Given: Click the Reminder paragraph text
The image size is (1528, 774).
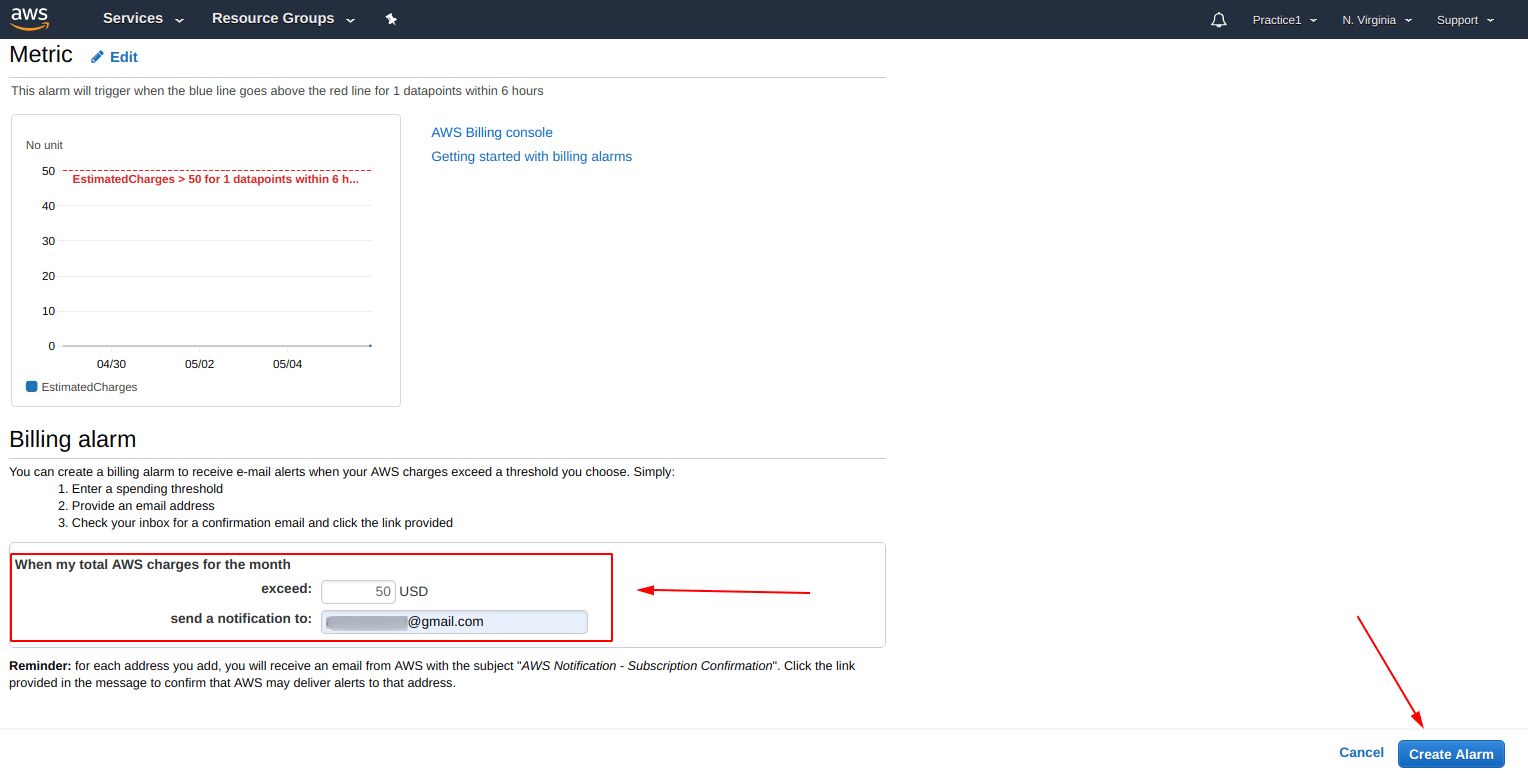Looking at the screenshot, I should (432, 674).
